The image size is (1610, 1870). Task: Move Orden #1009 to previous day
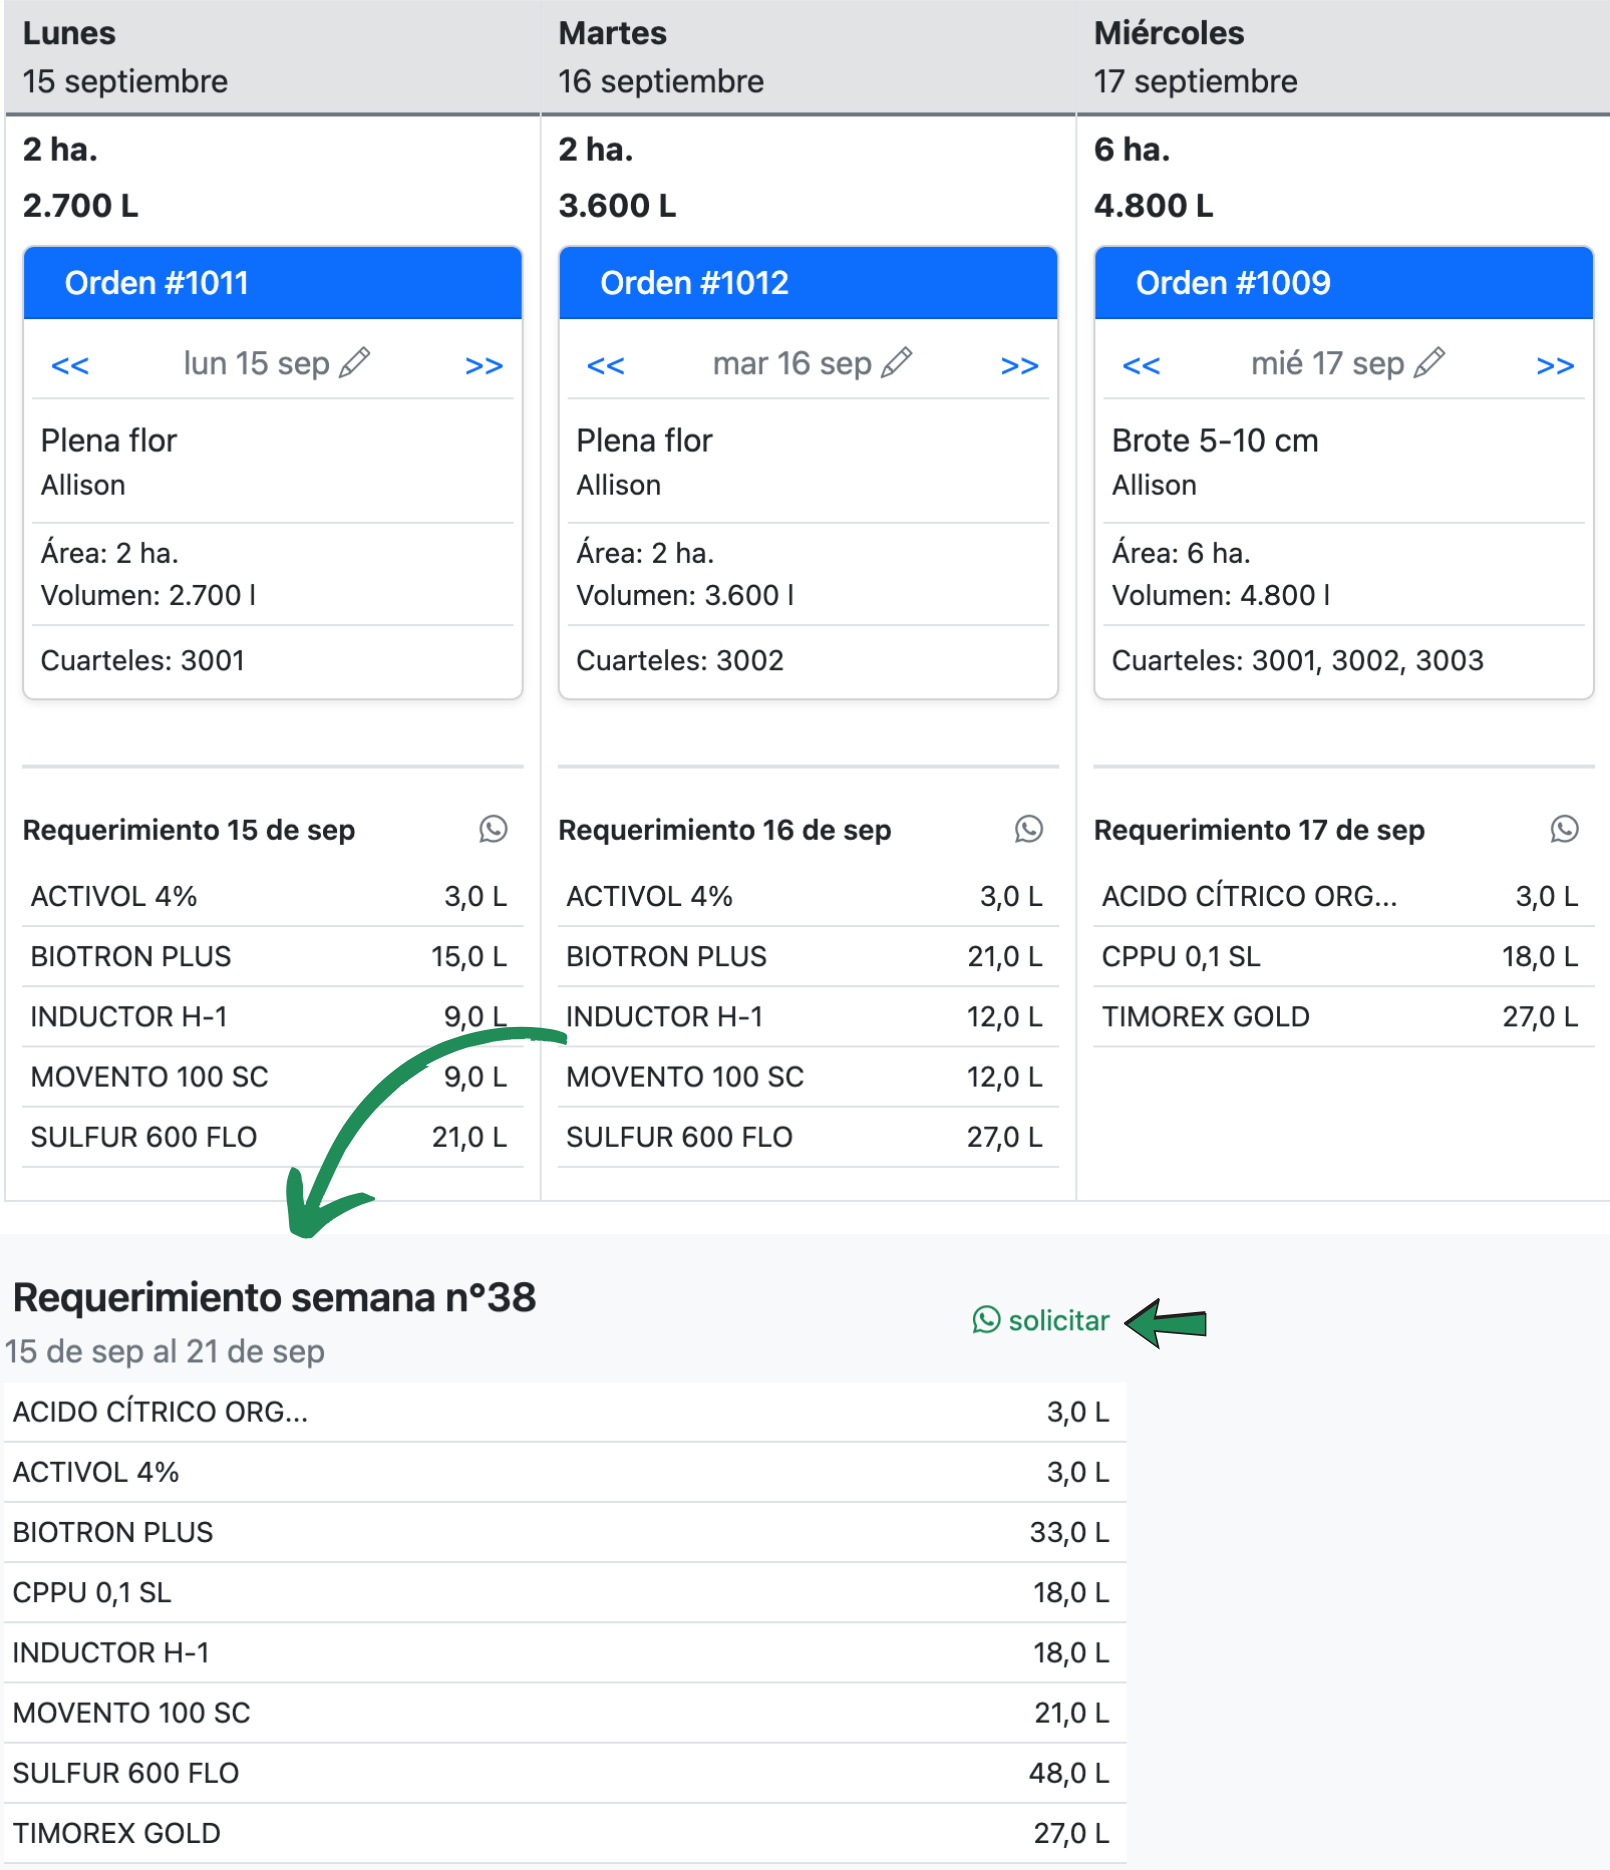(1141, 365)
